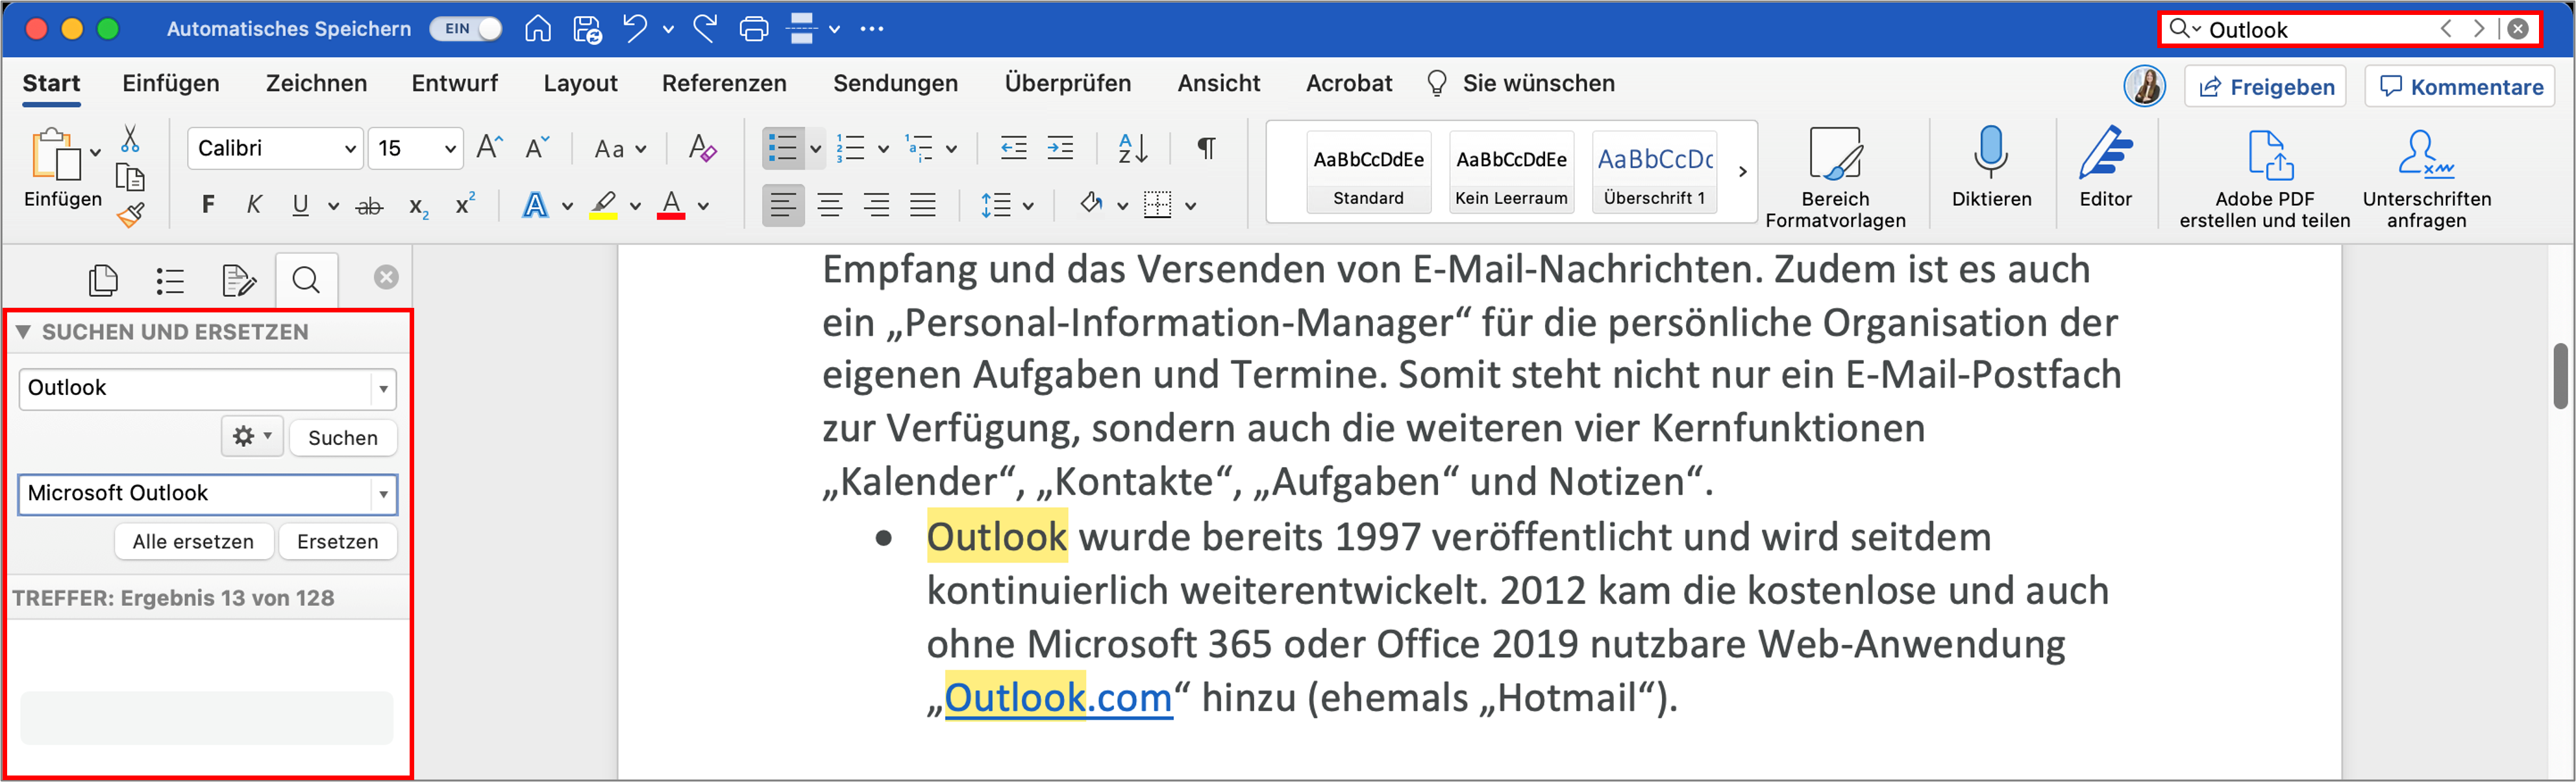The height and width of the screenshot is (782, 2576).
Task: Toggle numbered list
Action: click(850, 149)
